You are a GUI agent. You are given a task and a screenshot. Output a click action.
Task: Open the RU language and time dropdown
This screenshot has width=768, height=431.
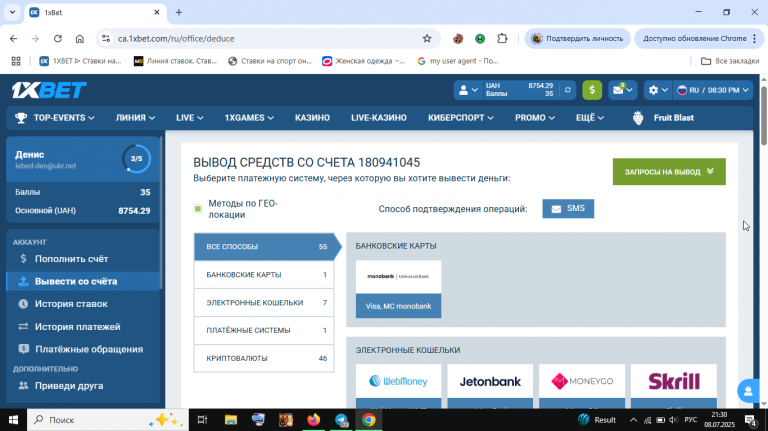[x=713, y=90]
